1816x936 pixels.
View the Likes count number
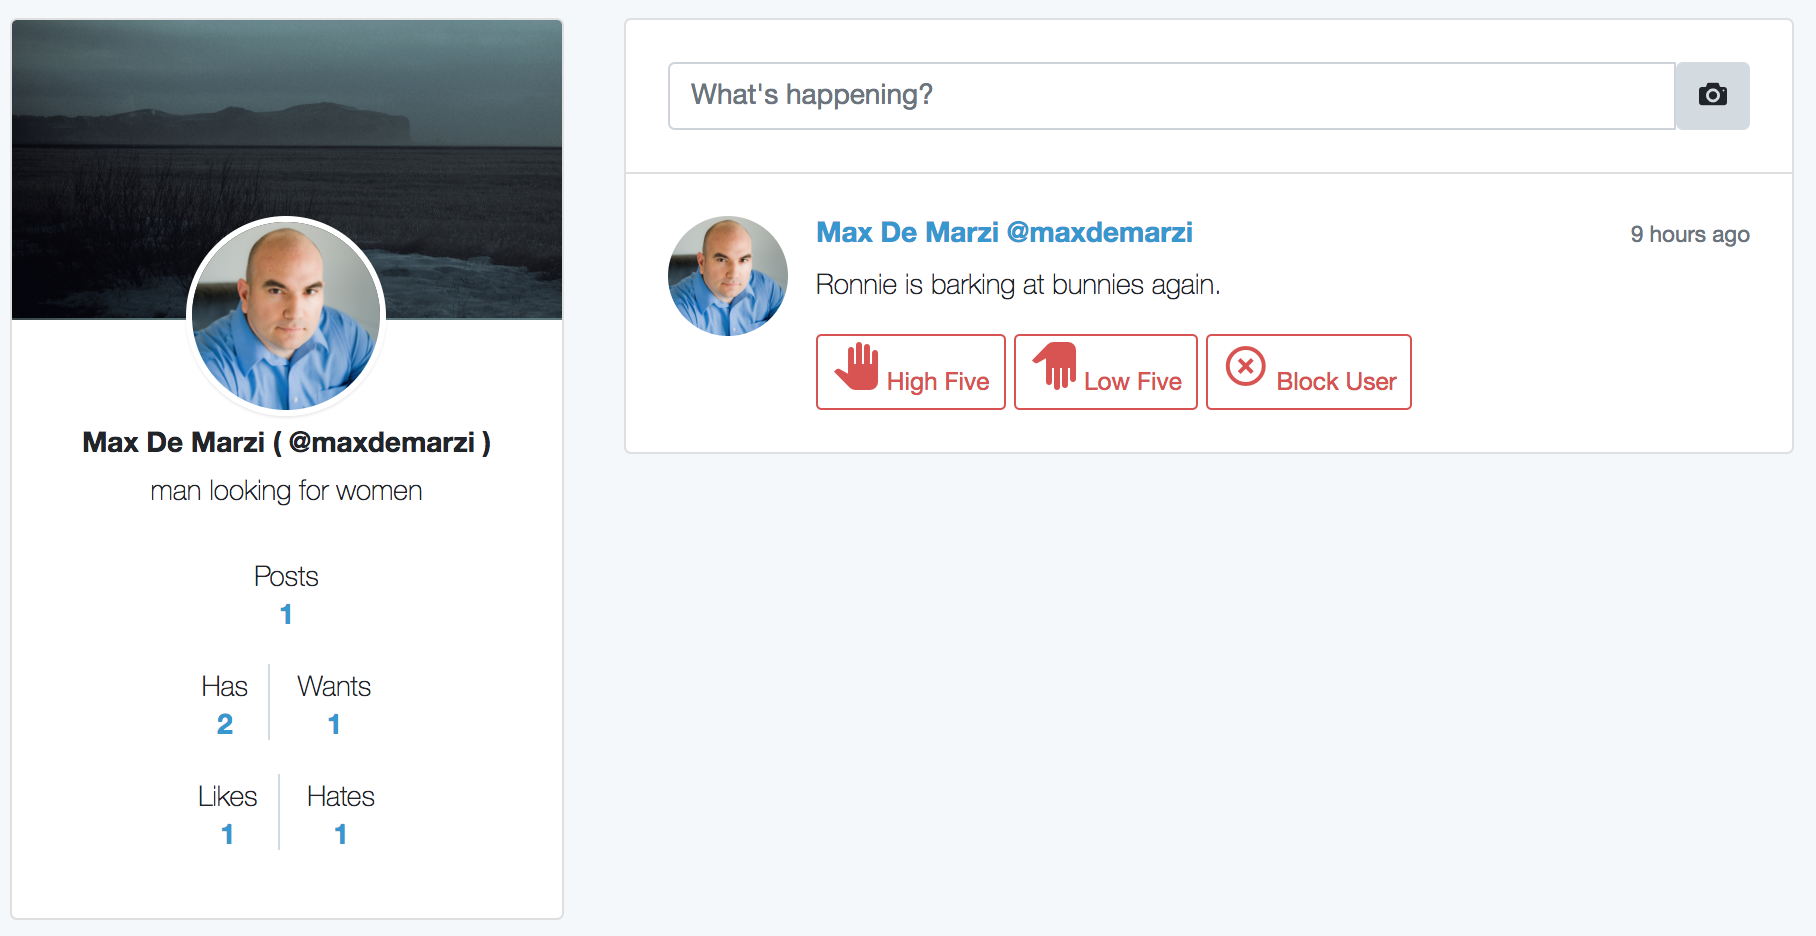coord(228,834)
